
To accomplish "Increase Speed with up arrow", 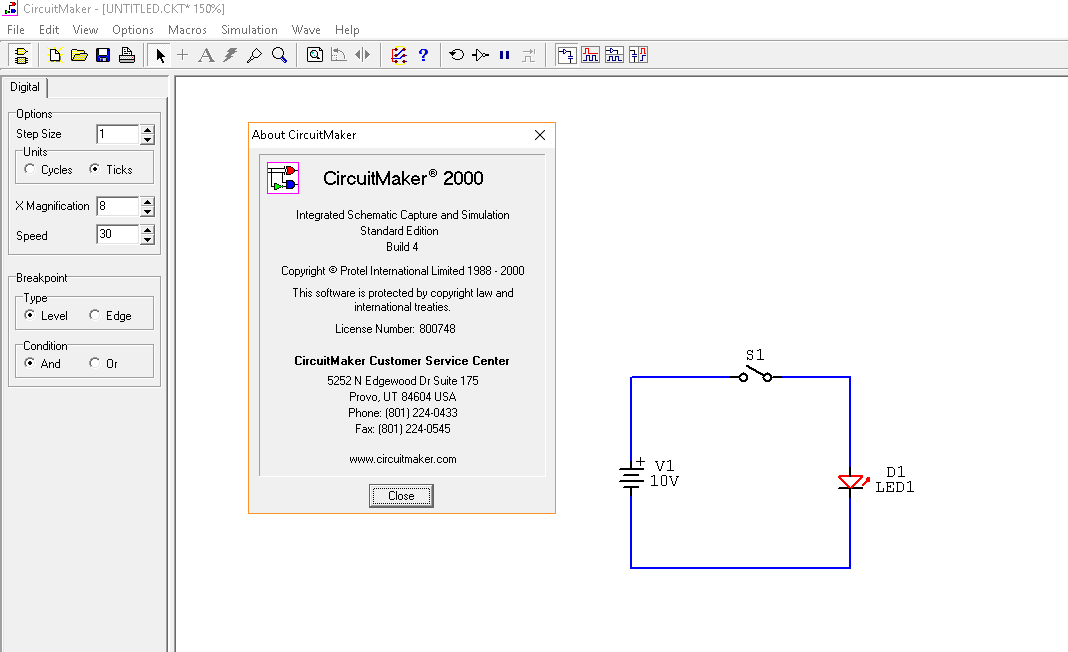I will pyautogui.click(x=147, y=230).
